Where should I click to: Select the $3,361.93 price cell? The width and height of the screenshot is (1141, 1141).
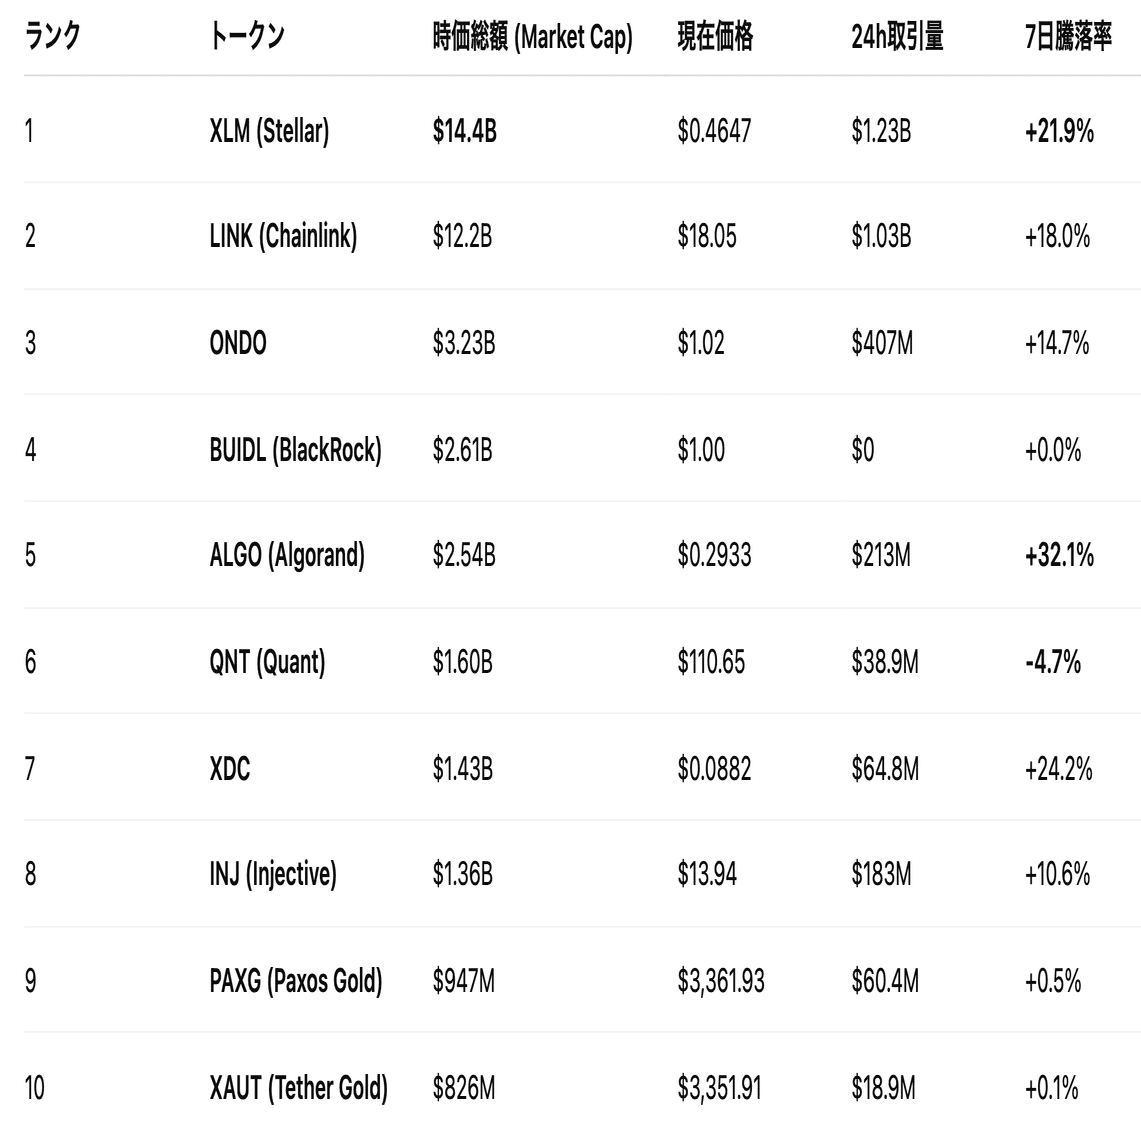tap(721, 981)
